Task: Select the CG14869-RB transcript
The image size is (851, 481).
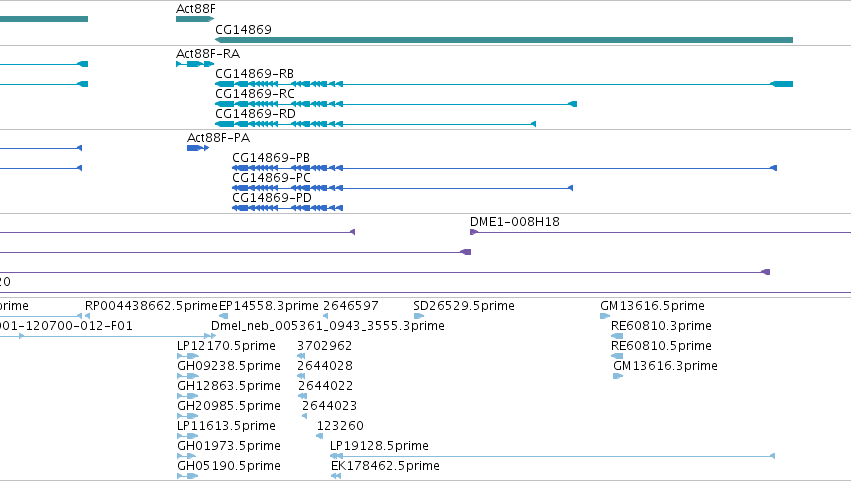Action: (x=504, y=84)
